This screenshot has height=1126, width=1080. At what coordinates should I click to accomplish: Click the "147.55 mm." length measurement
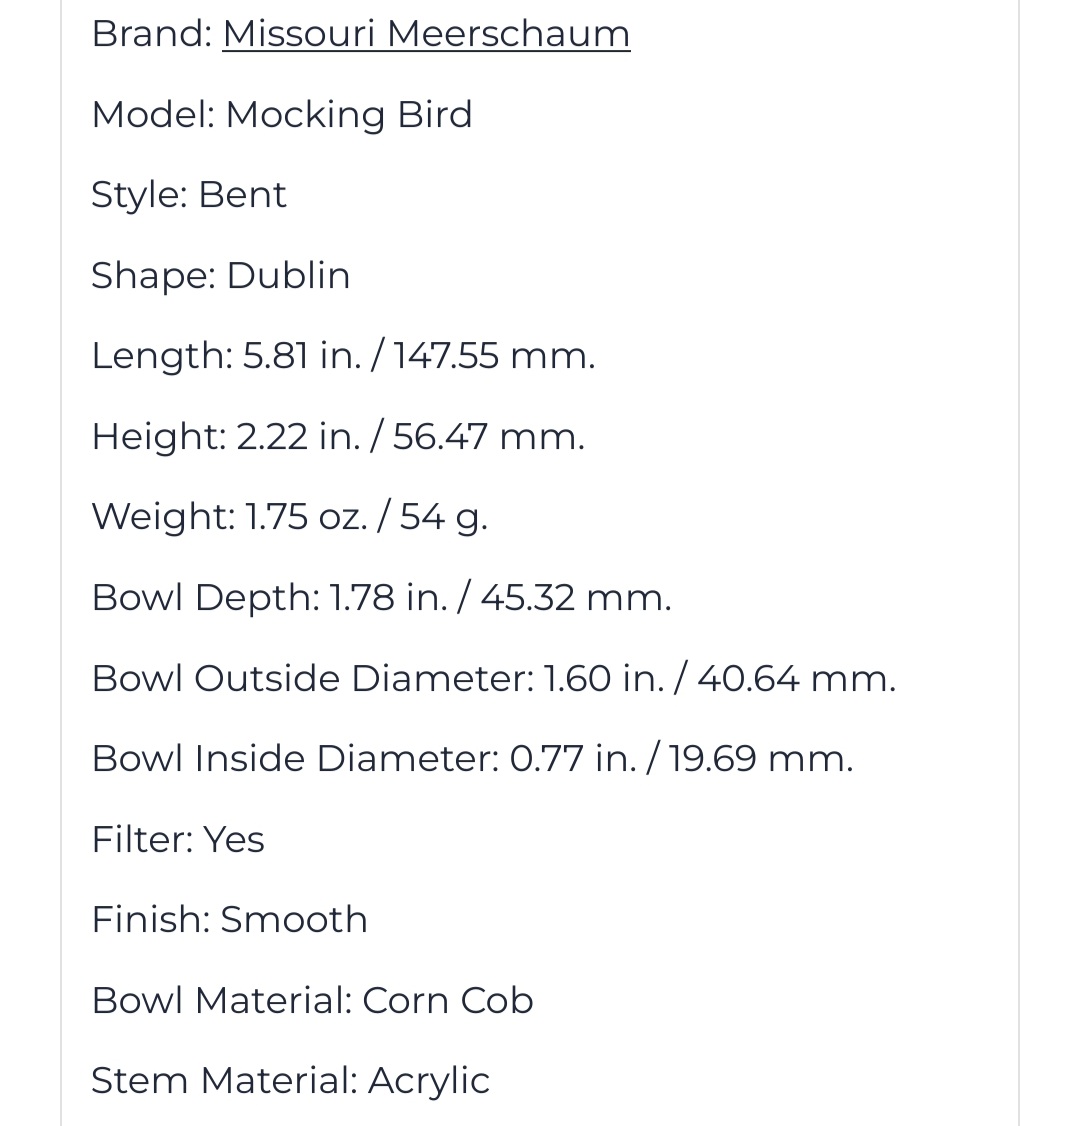coord(494,356)
